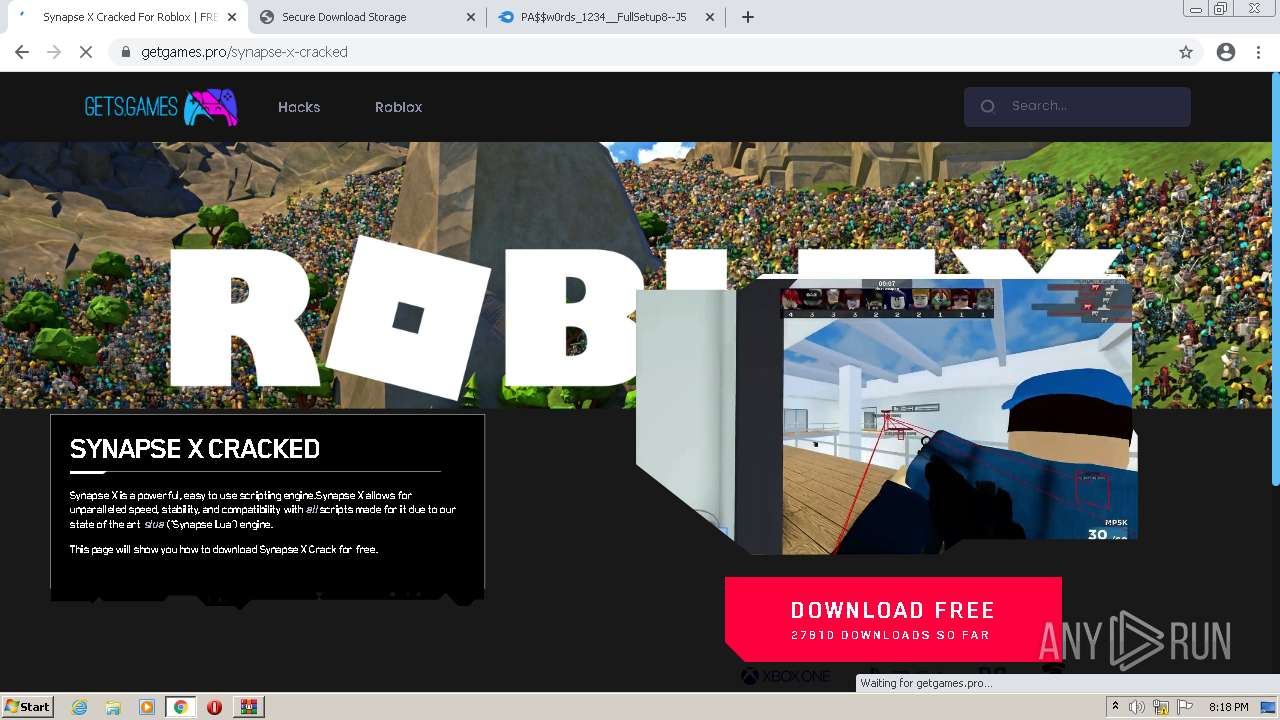1280x720 pixels.
Task: Click the GETSGAMES logo
Action: click(161, 107)
